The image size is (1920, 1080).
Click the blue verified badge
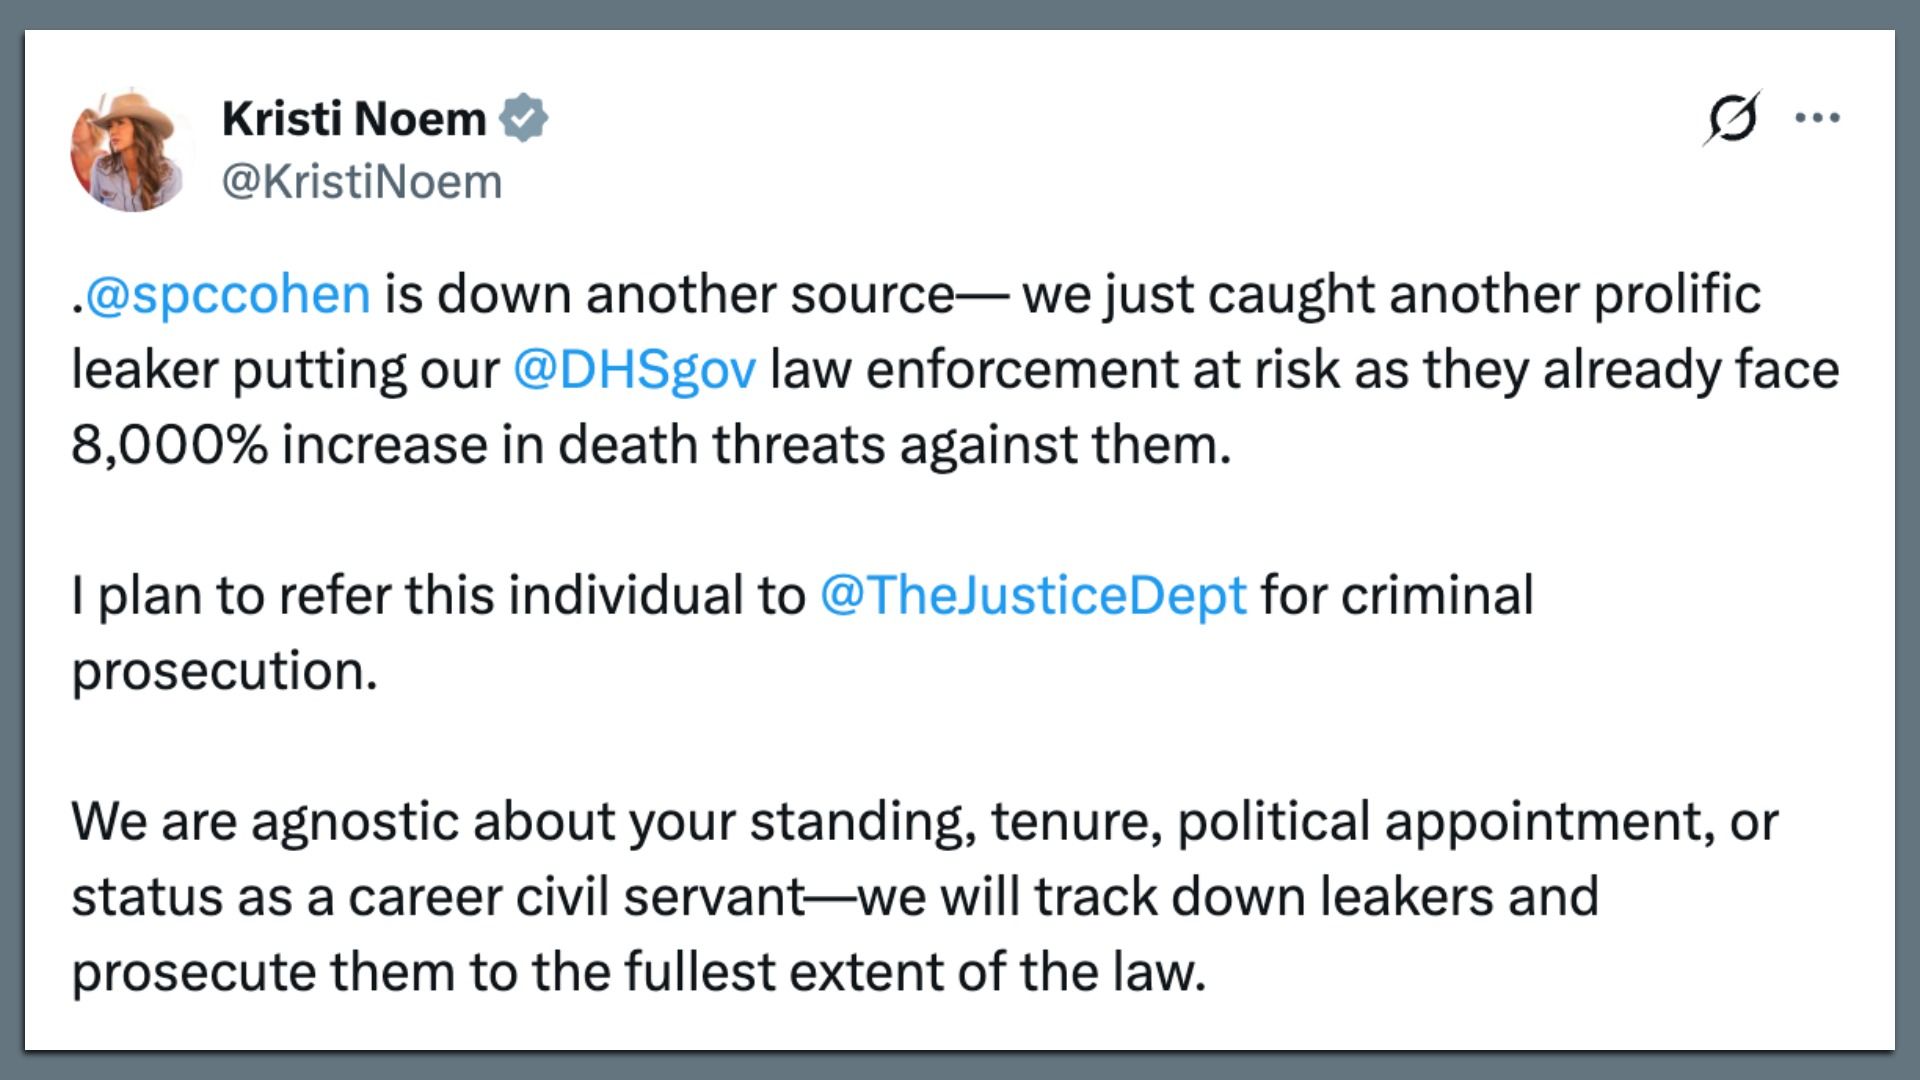[524, 118]
